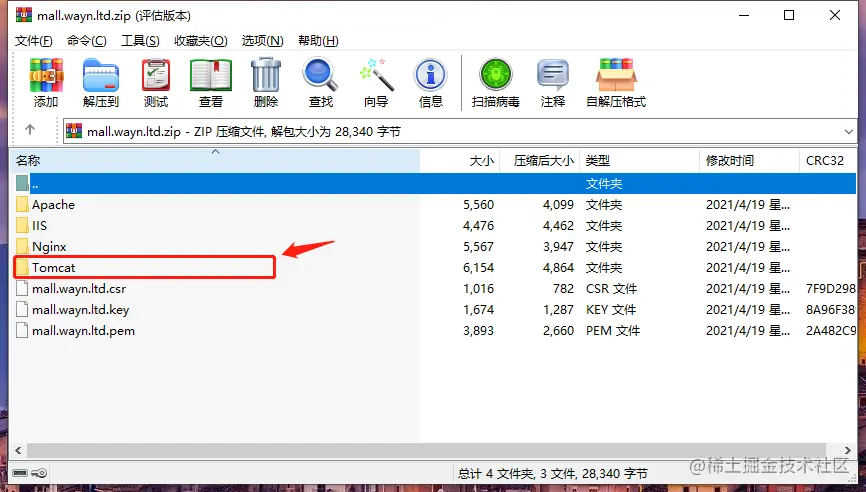Expand the archive path dropdown arrow
The height and width of the screenshot is (492, 866).
848,132
